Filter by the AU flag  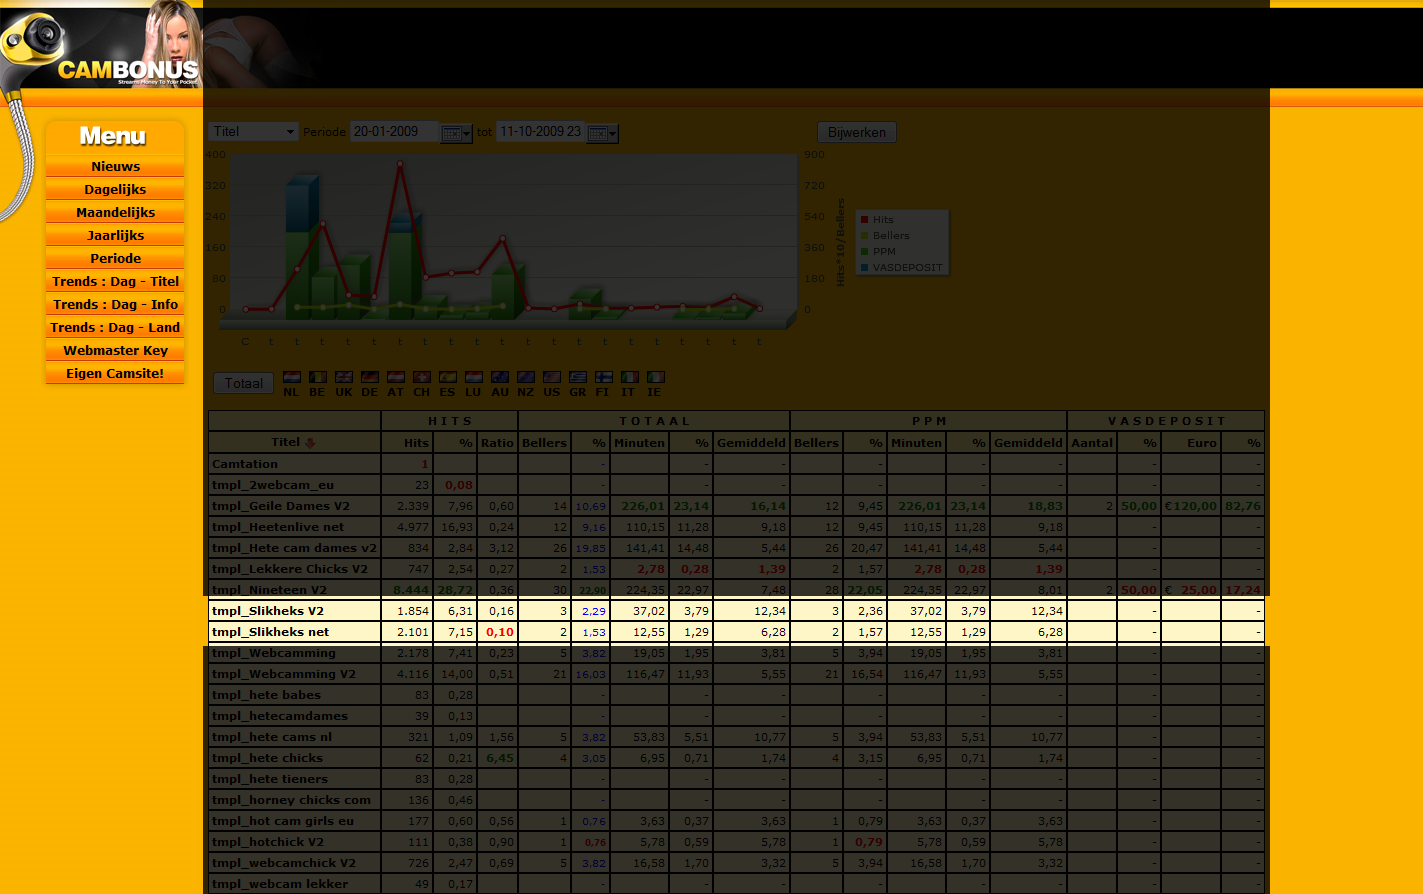coord(499,377)
